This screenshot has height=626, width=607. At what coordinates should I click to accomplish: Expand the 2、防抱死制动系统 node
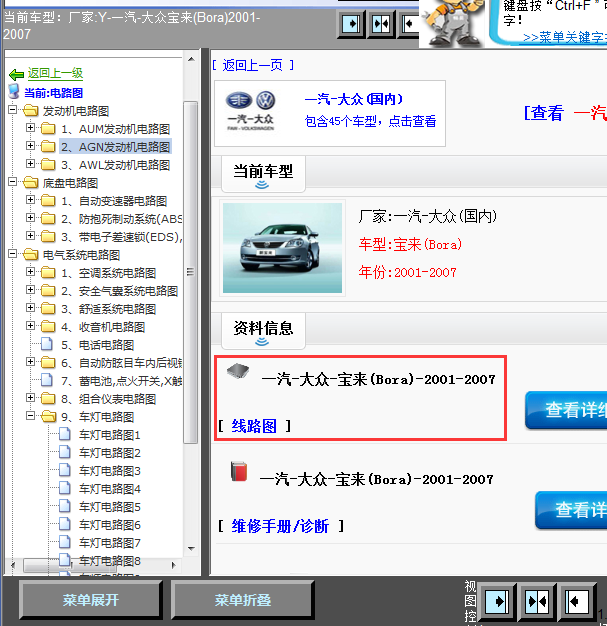(30, 217)
